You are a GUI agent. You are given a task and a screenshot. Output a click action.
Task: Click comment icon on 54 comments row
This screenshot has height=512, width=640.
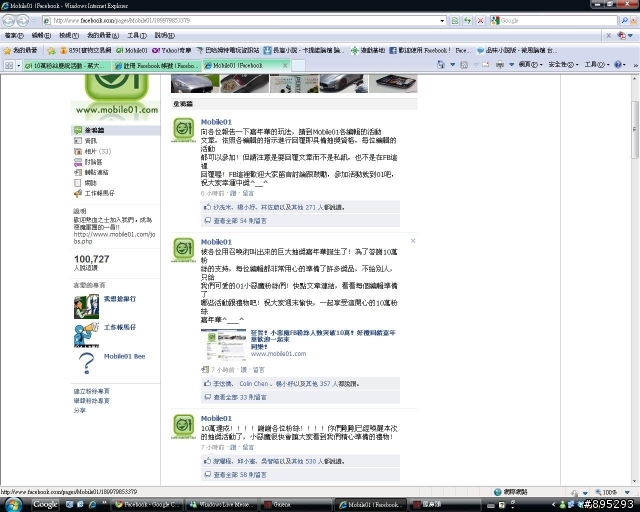[x=207, y=220]
